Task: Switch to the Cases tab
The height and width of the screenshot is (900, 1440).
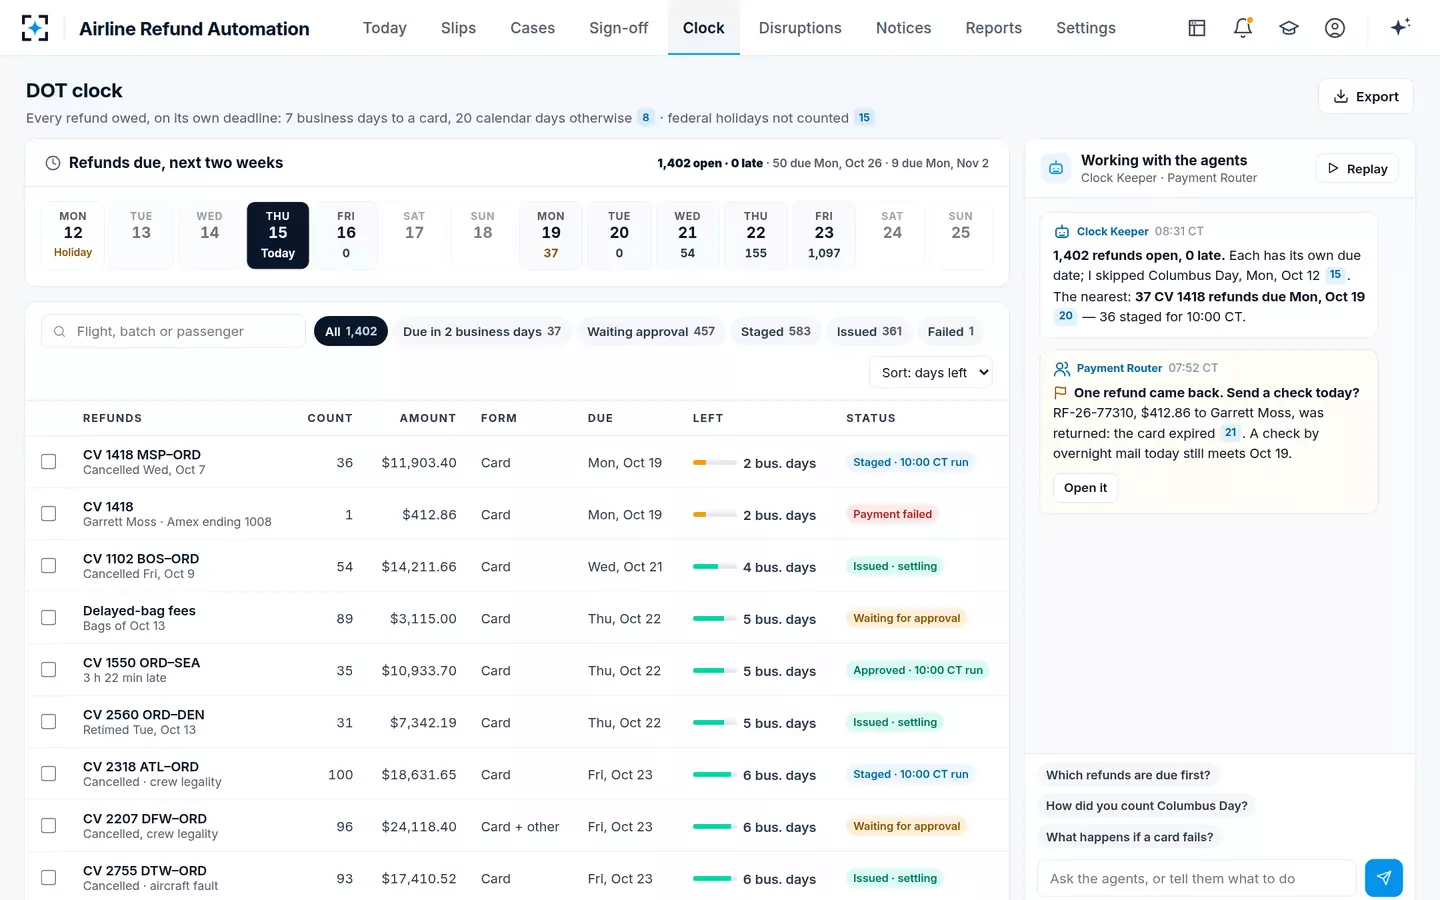Action: pyautogui.click(x=532, y=28)
